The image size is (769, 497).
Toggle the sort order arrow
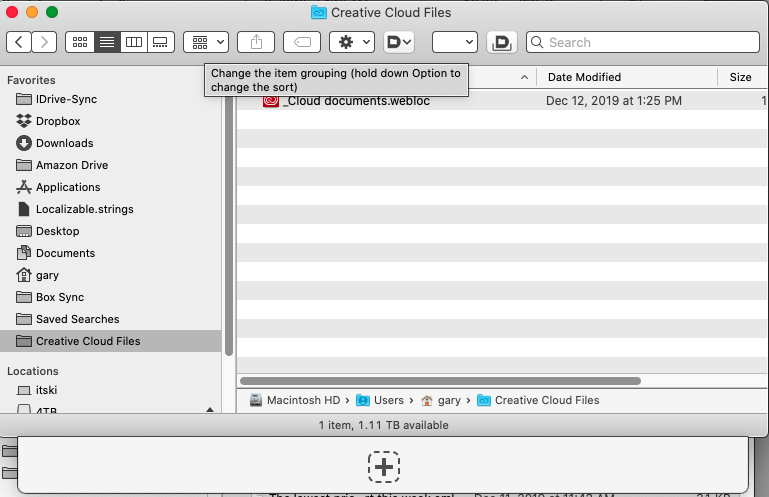[524, 77]
